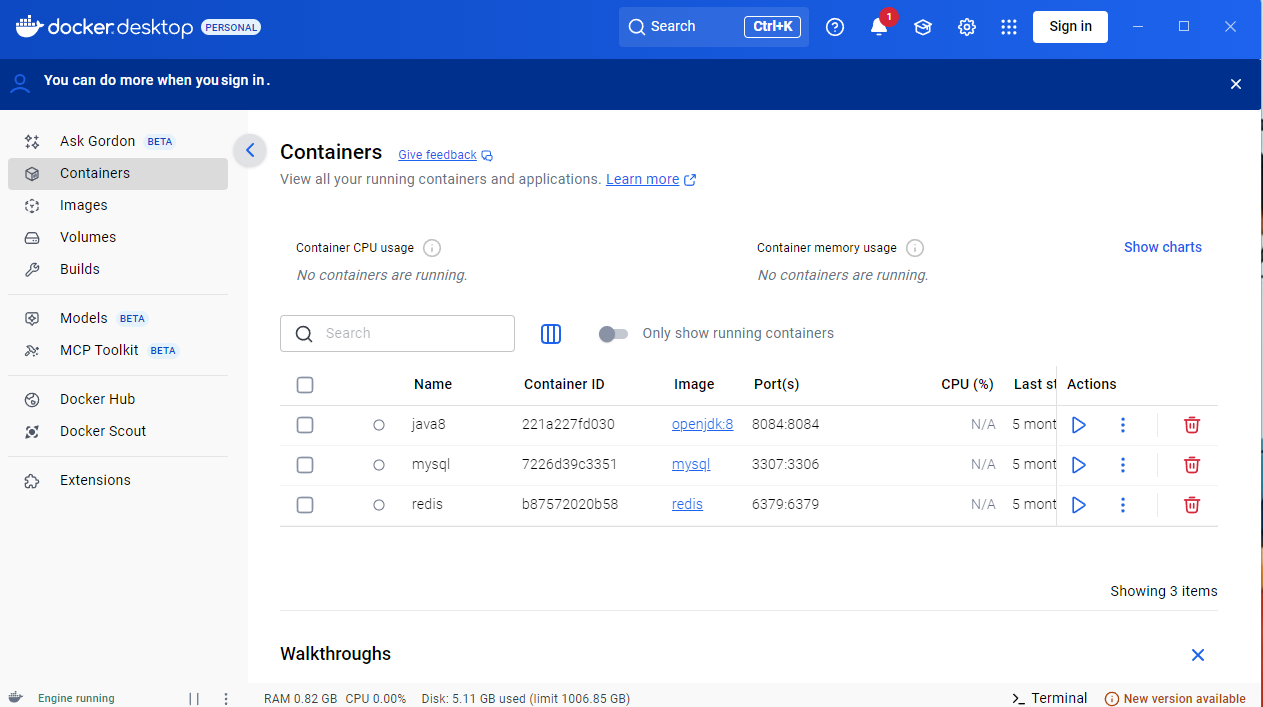This screenshot has height=707, width=1263.
Task: Close the Walkthroughs section
Action: click(1198, 655)
